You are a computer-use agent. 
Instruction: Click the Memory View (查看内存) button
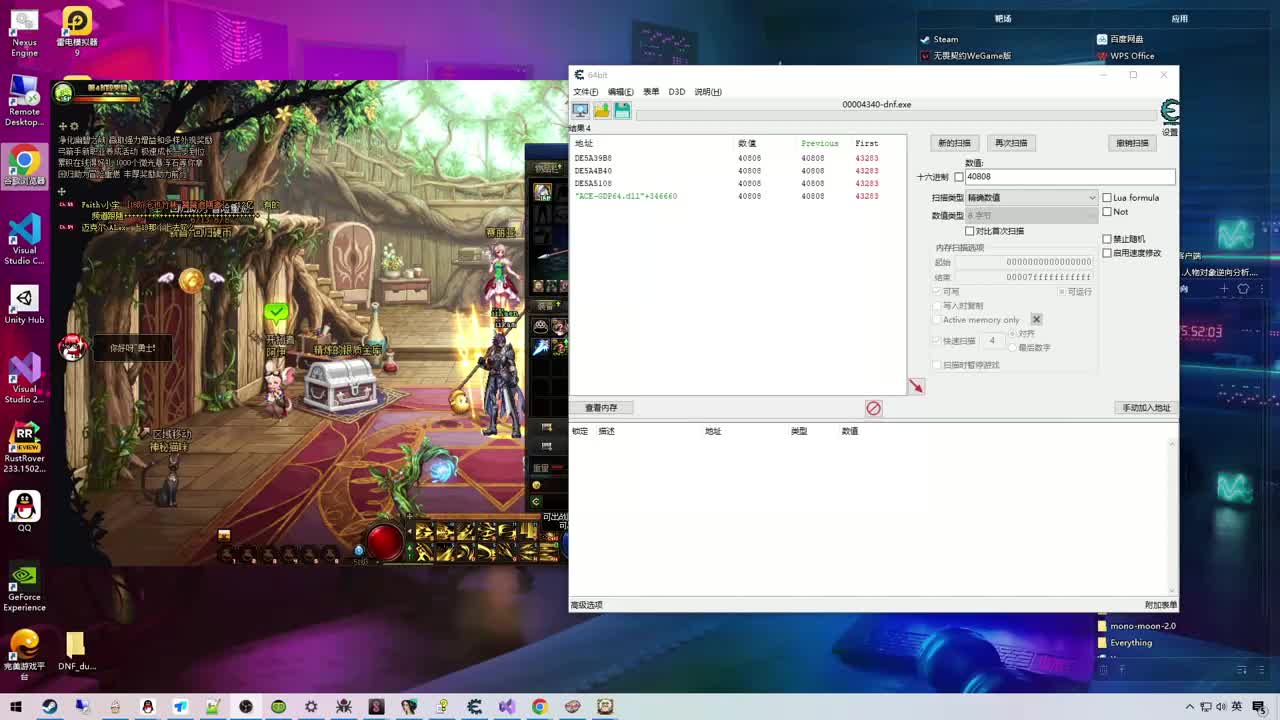click(601, 408)
